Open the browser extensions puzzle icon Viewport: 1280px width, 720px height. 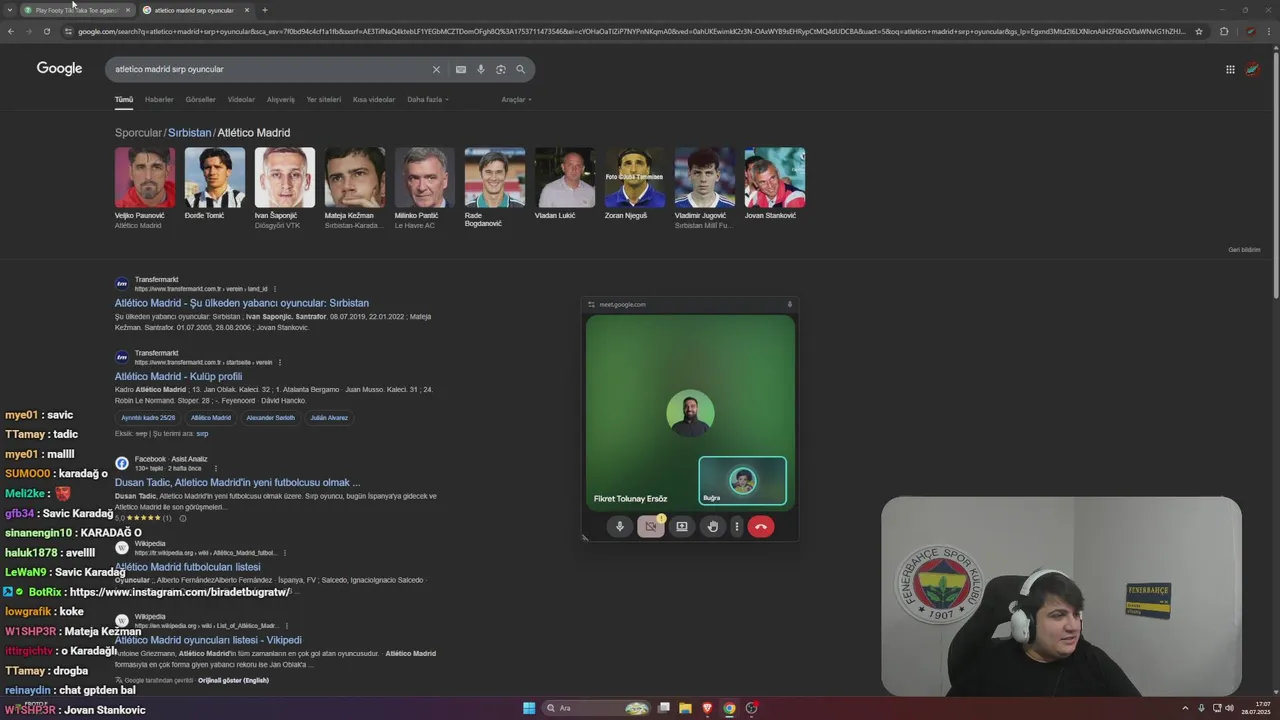pyautogui.click(x=1224, y=31)
